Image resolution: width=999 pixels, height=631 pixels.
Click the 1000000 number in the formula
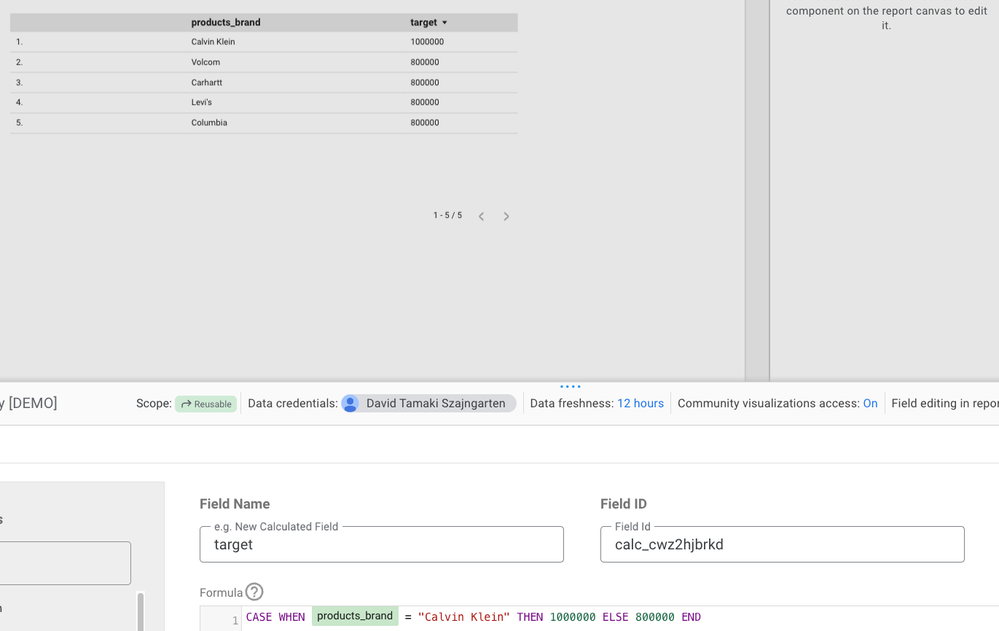[573, 617]
